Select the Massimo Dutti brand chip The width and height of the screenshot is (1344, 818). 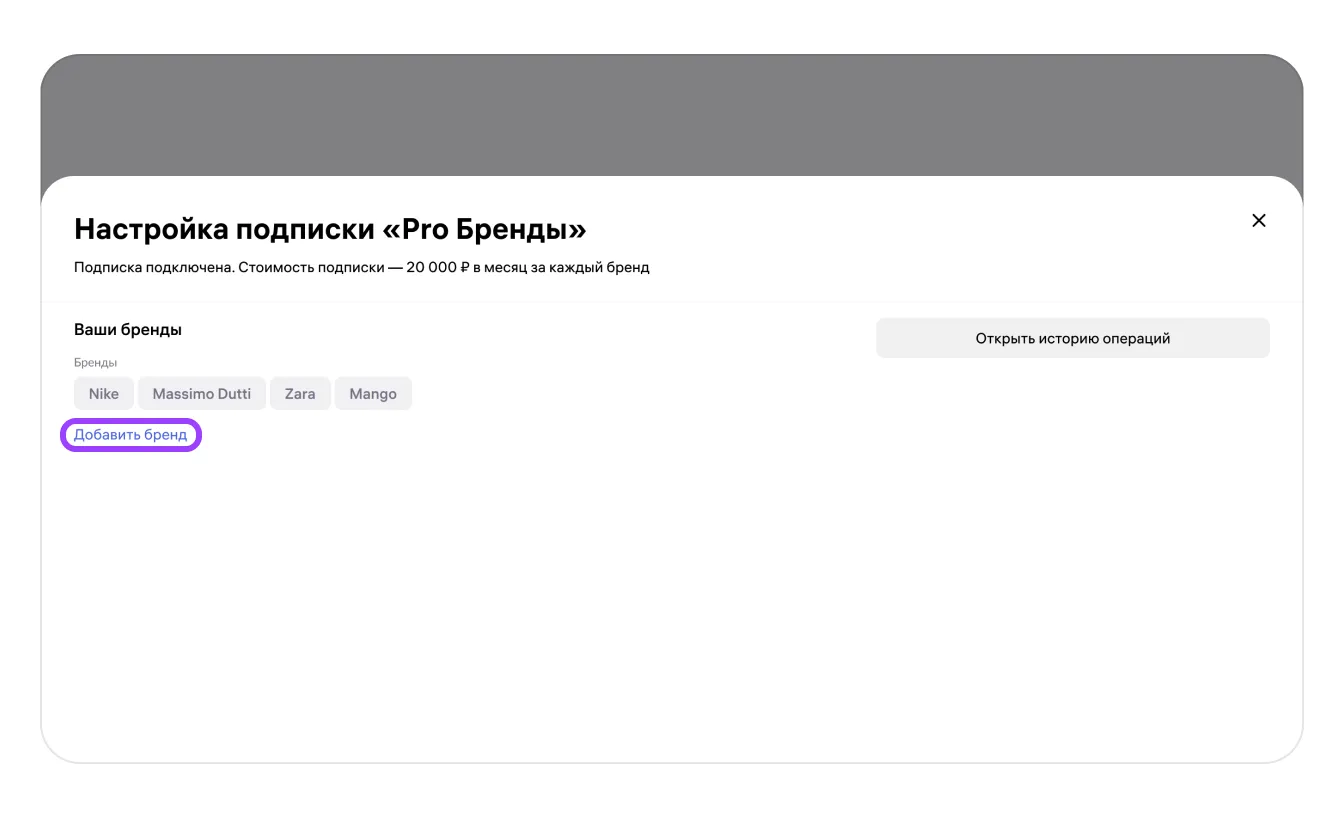tap(202, 394)
